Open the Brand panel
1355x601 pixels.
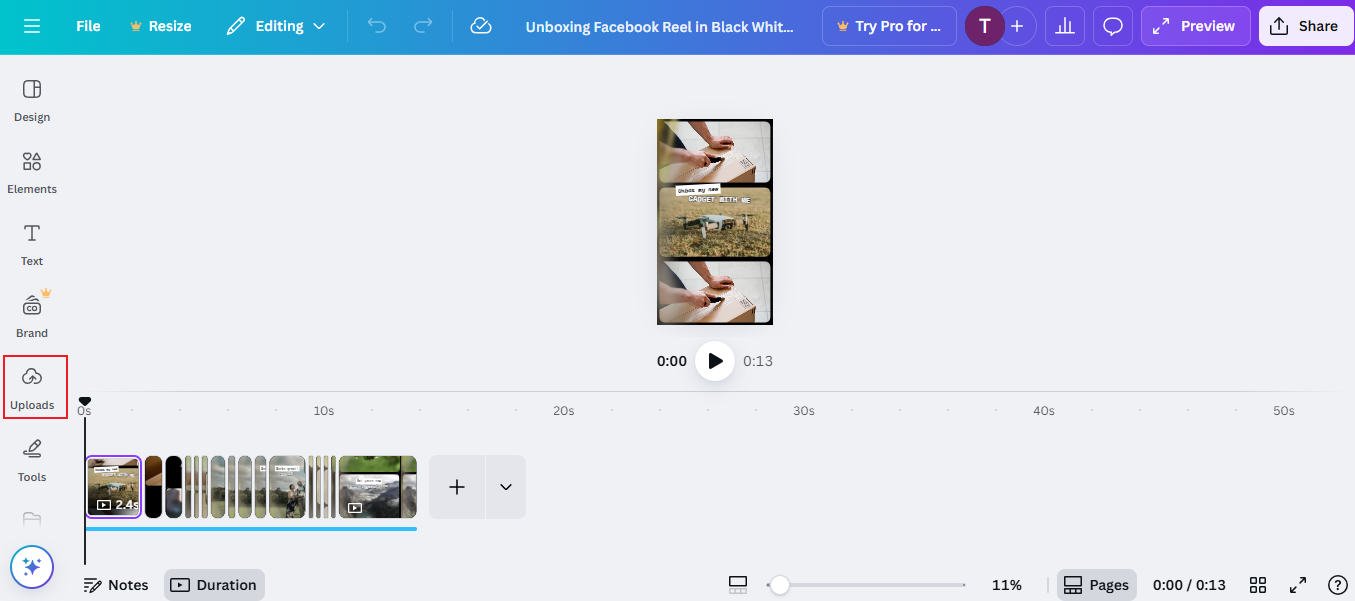click(31, 315)
